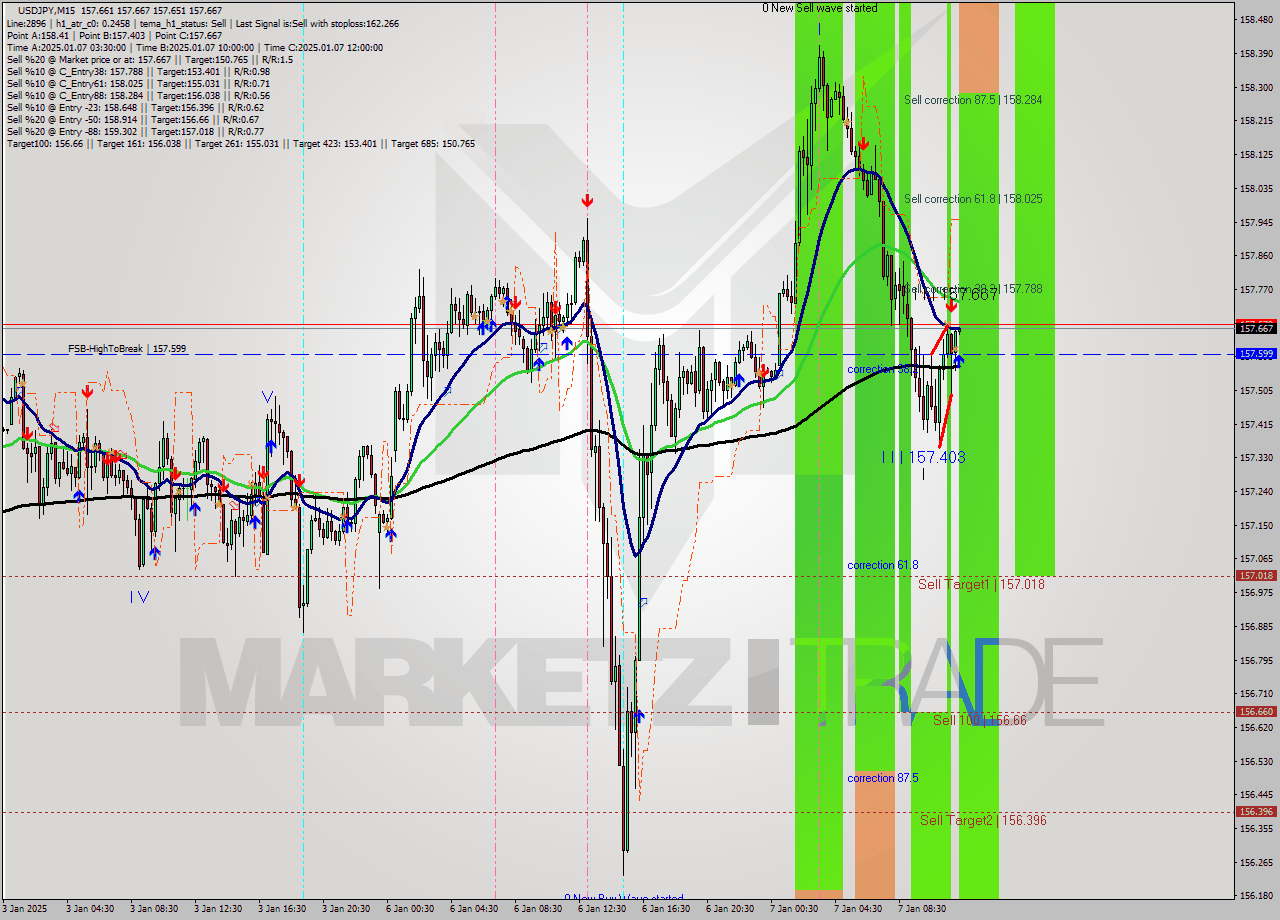Click the blue 'I V' wave label
The height and width of the screenshot is (920, 1280).
(x=140, y=597)
